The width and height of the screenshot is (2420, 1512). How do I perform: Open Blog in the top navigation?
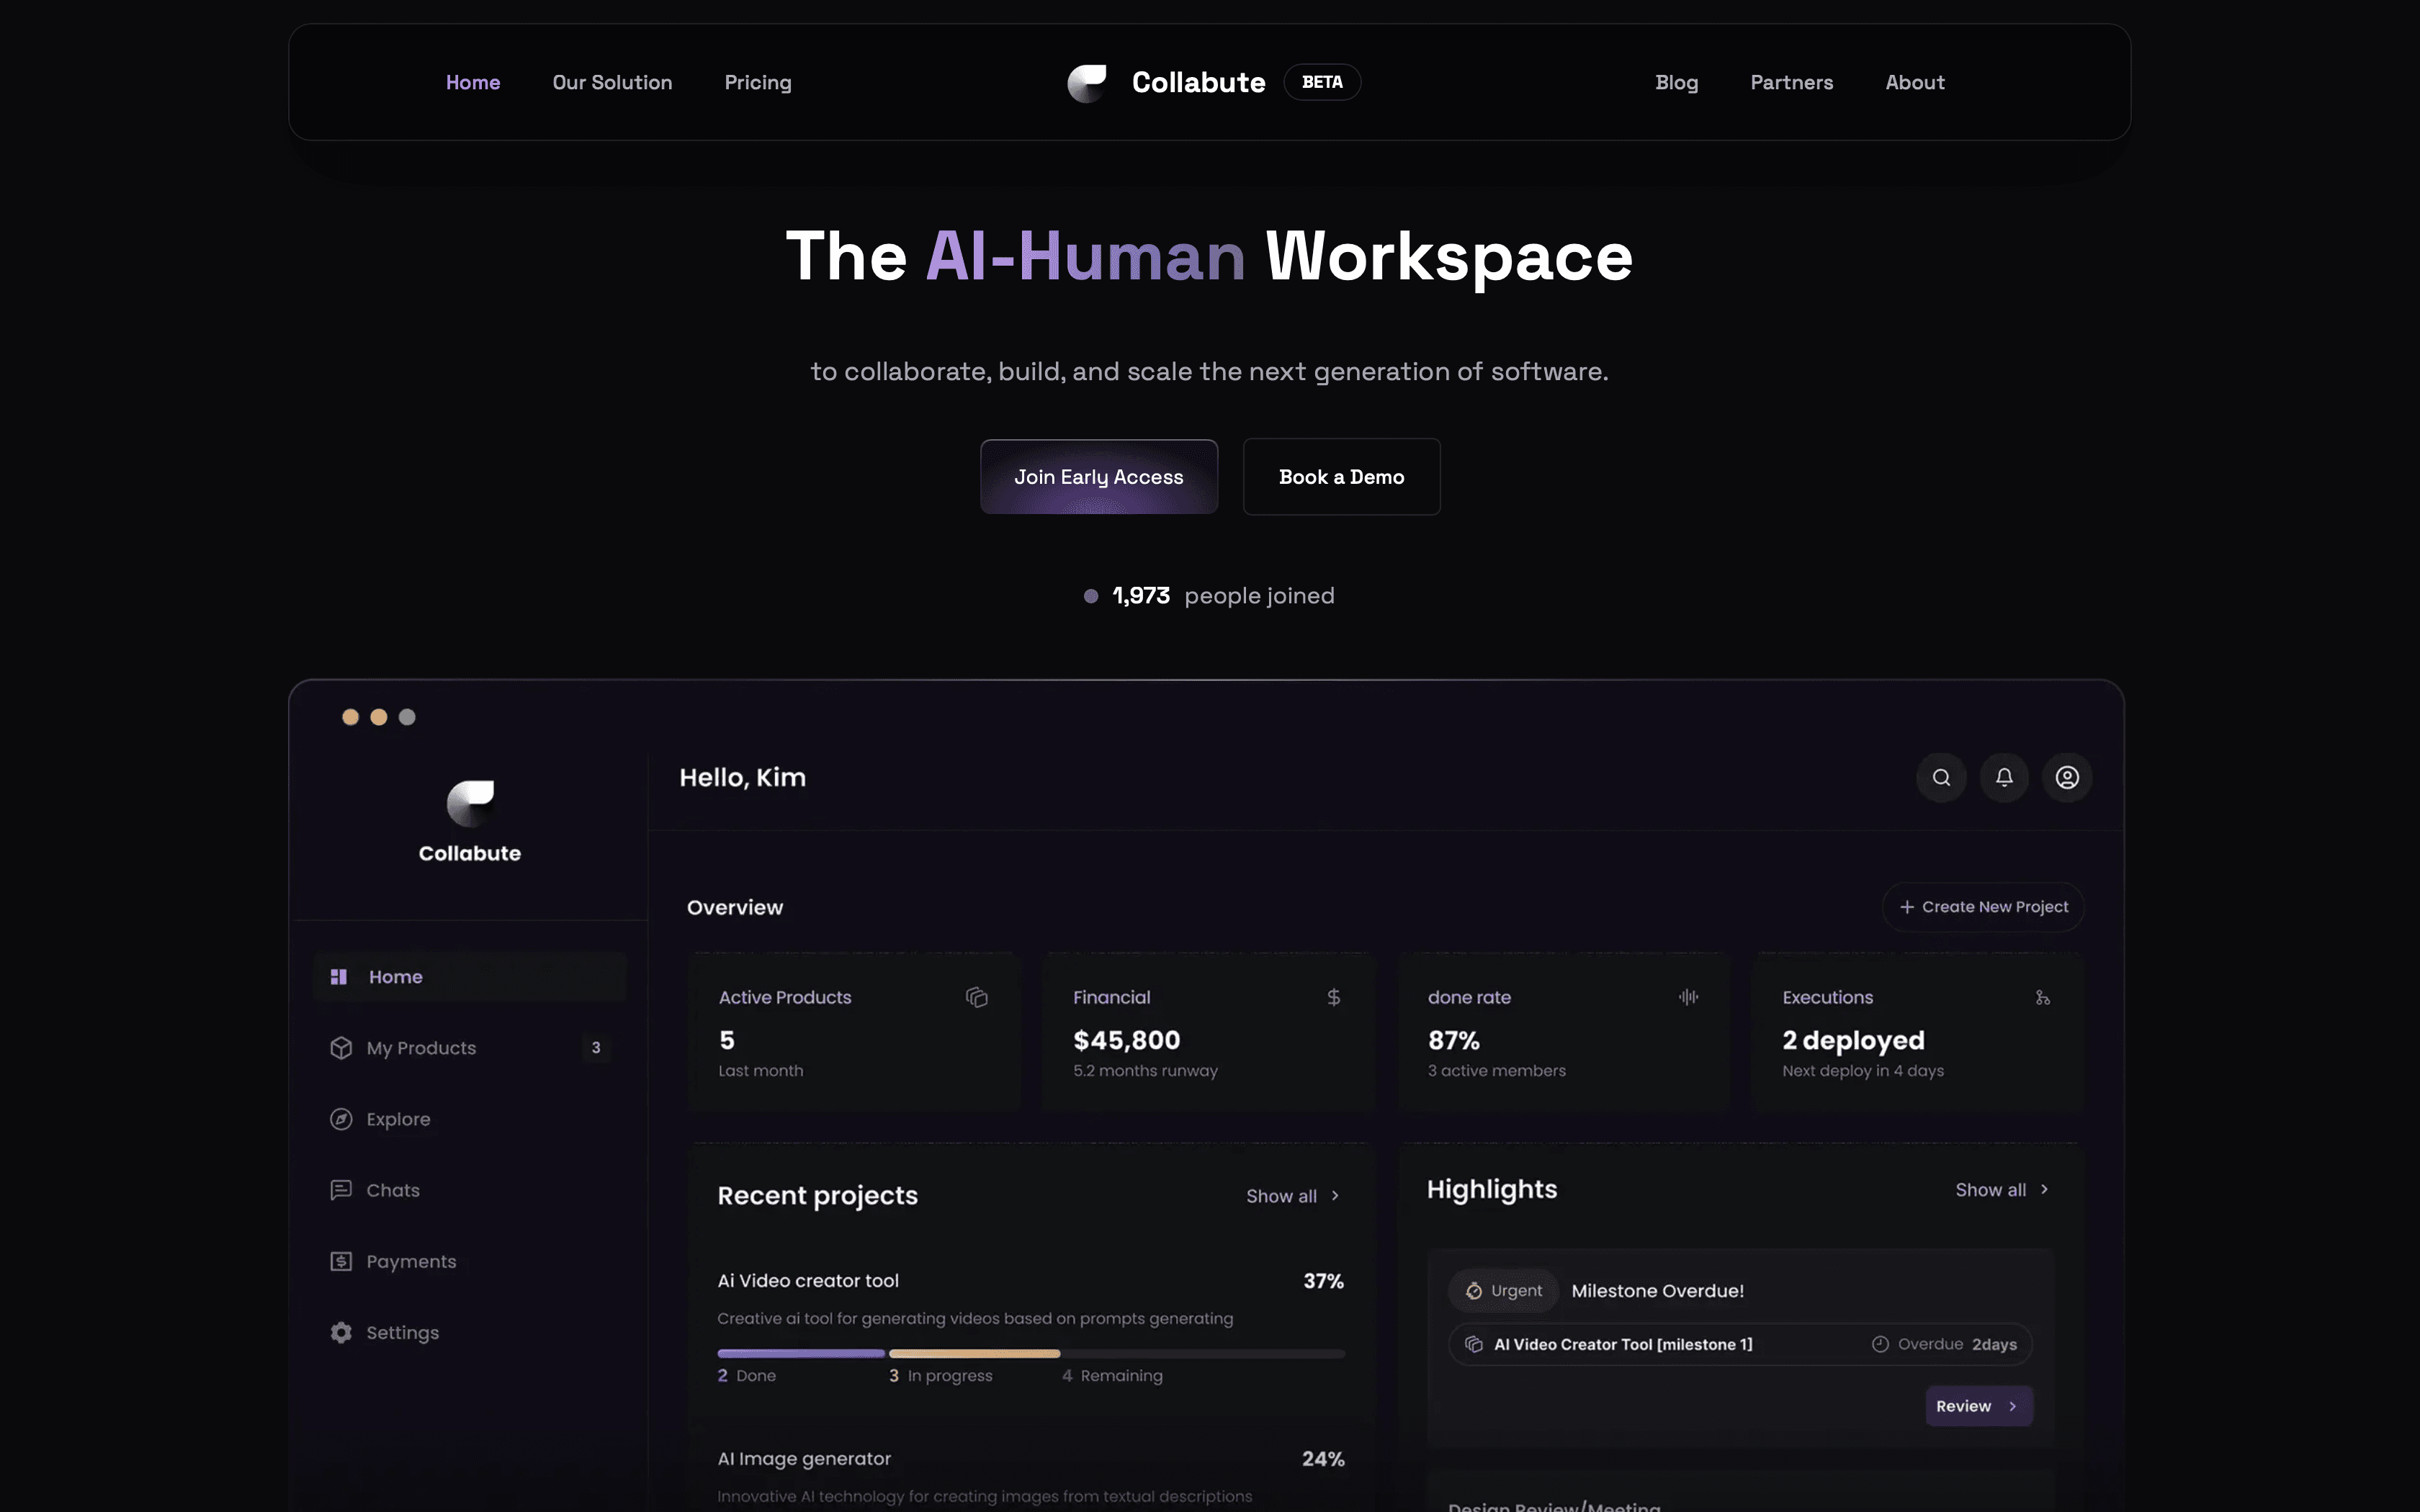click(1676, 83)
